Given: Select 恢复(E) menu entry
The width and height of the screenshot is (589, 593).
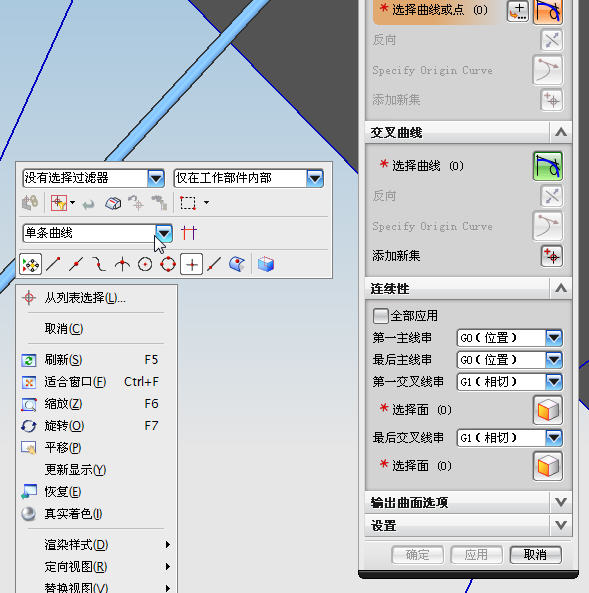Looking at the screenshot, I should point(96,492).
